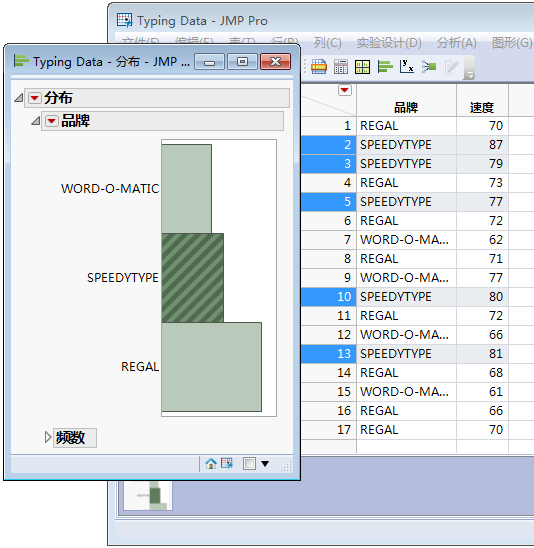Collapse the 分布 outline with gray triangle
Viewport: 534px width, 548px height.
point(19,98)
